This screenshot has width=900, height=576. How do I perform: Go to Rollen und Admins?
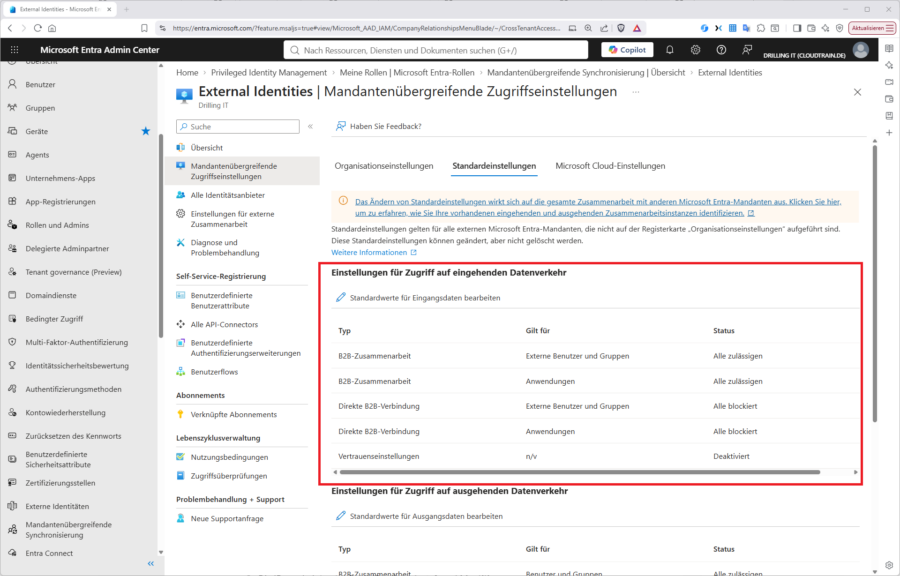[x=57, y=225]
